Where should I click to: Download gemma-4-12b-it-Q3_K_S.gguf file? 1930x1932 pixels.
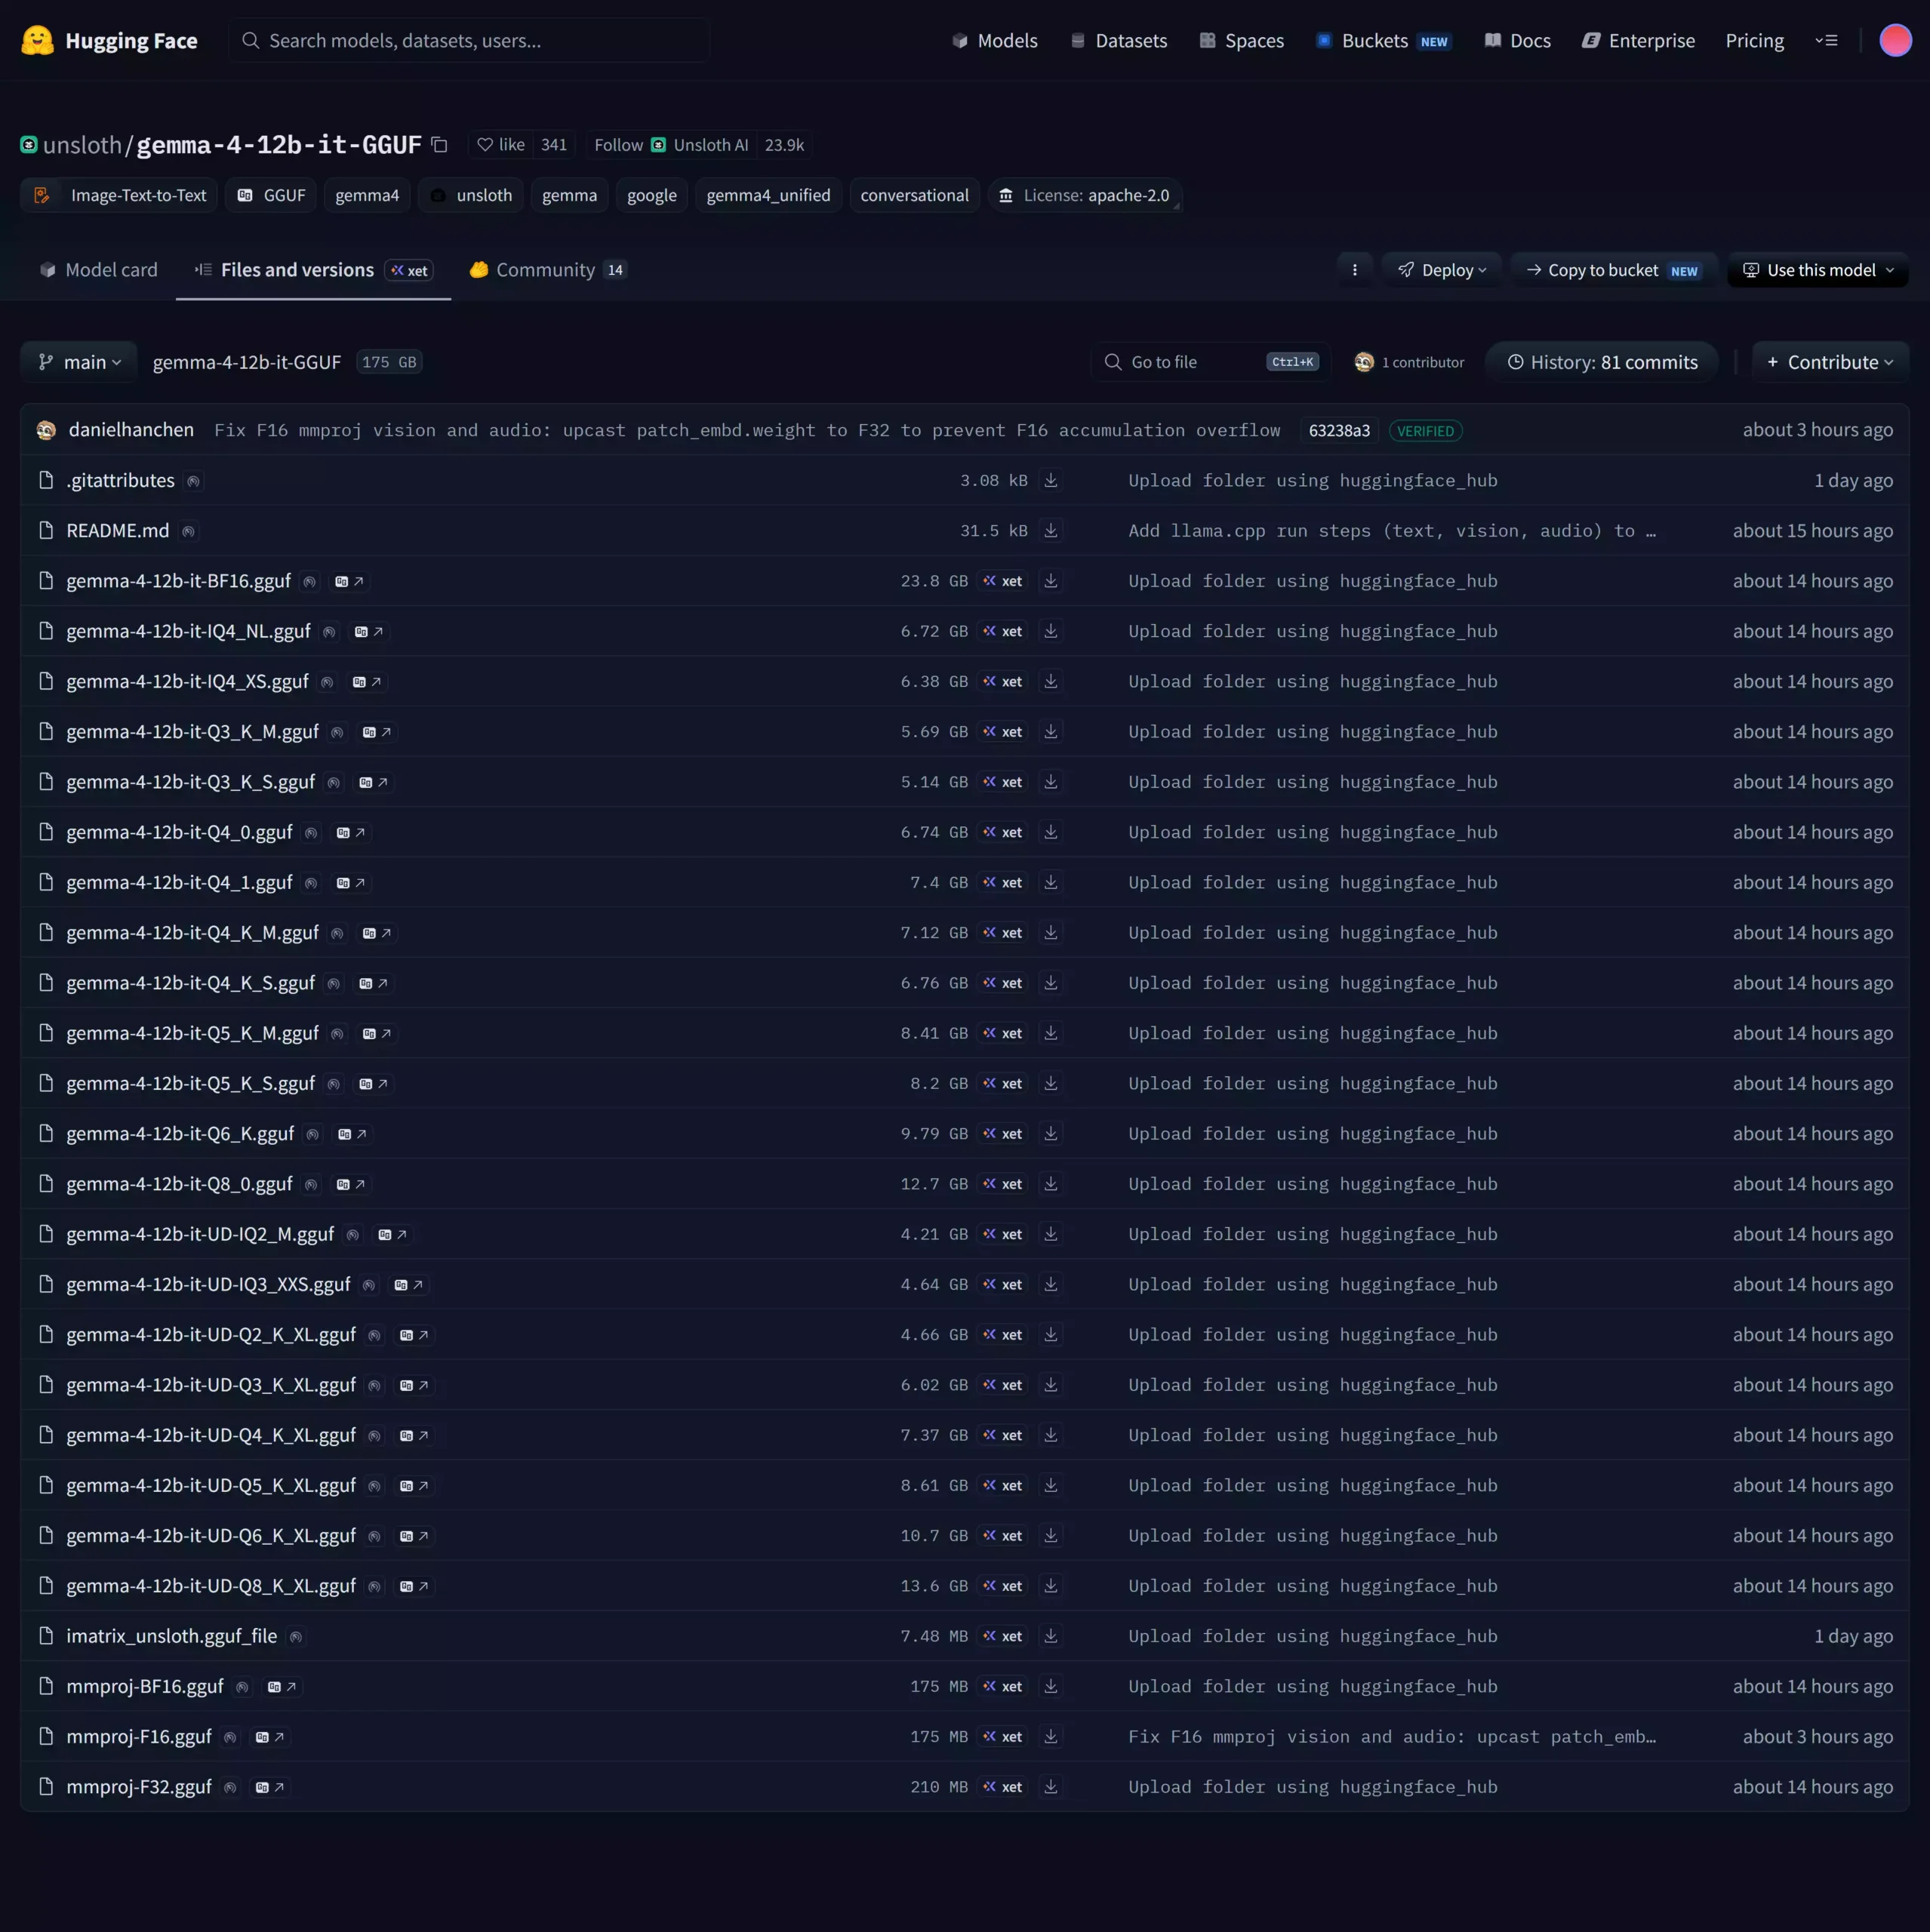click(x=1051, y=782)
